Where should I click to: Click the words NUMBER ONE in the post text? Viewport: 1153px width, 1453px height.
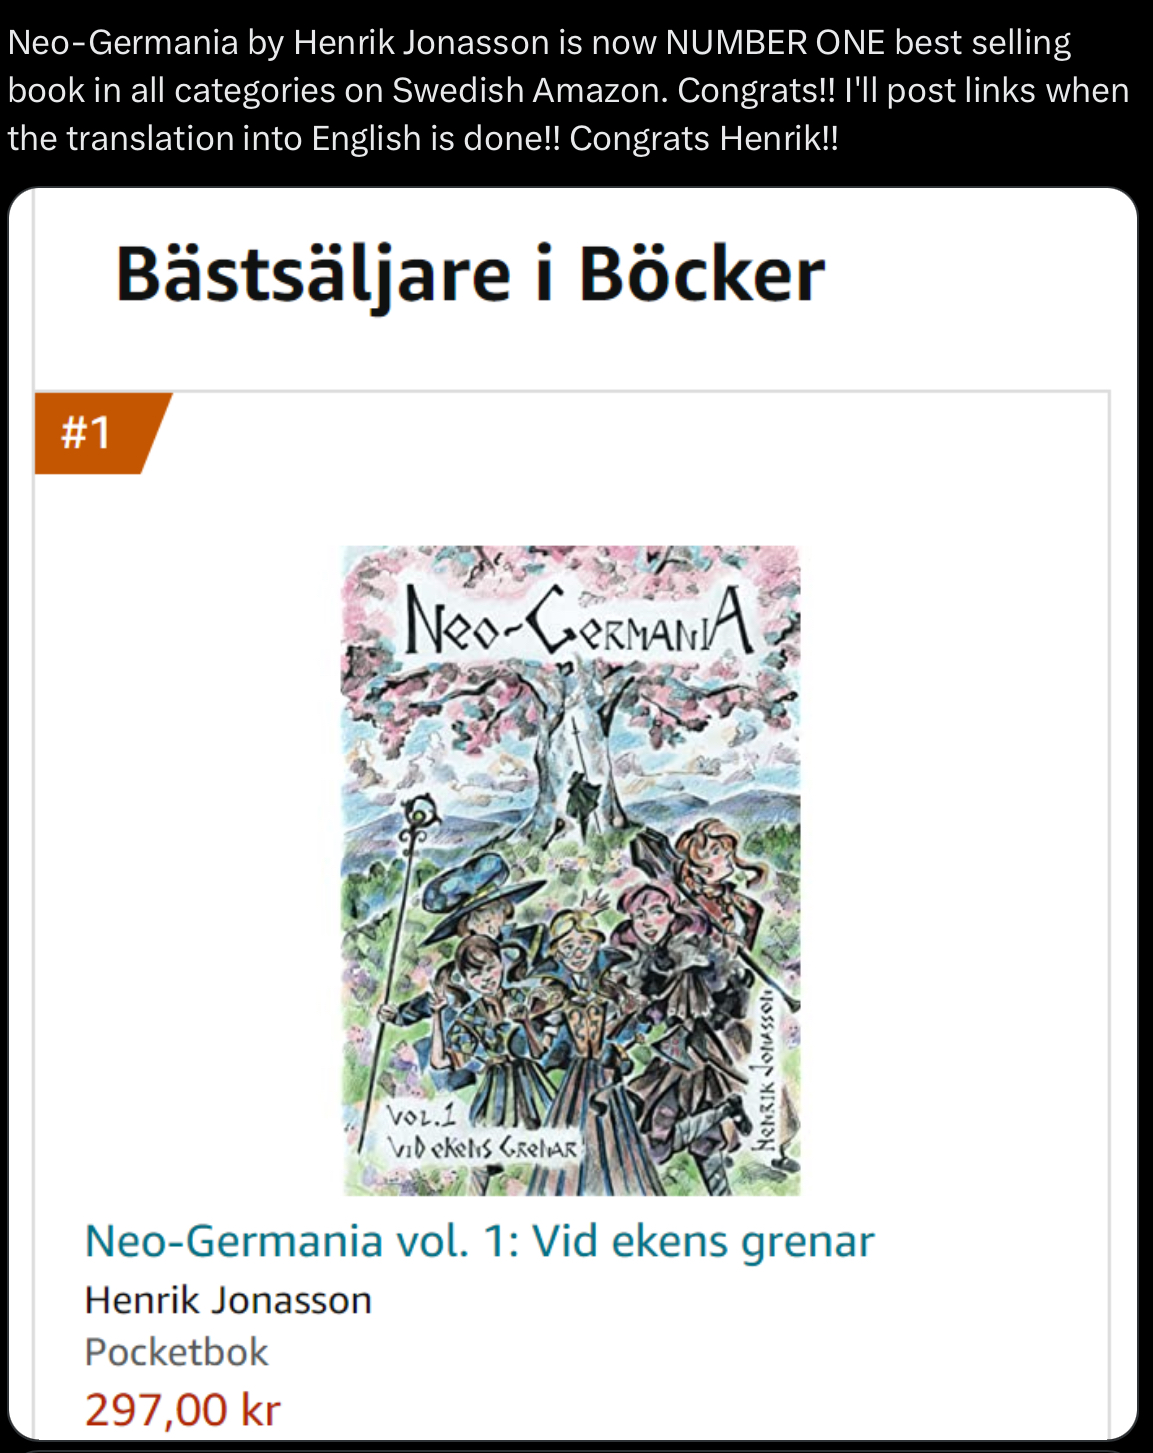775,42
